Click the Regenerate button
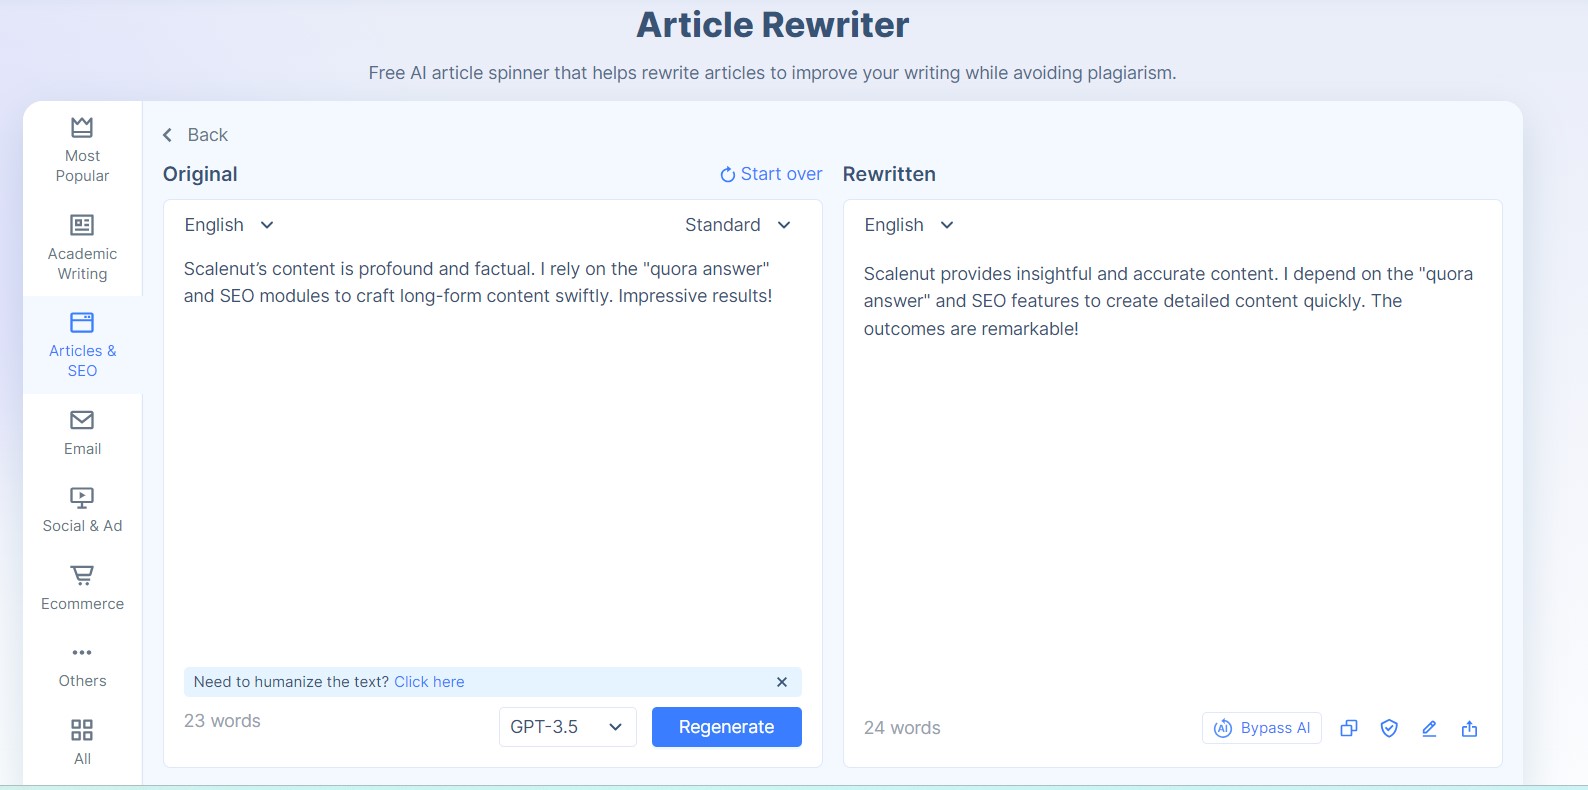The height and width of the screenshot is (790, 1588). pos(726,727)
